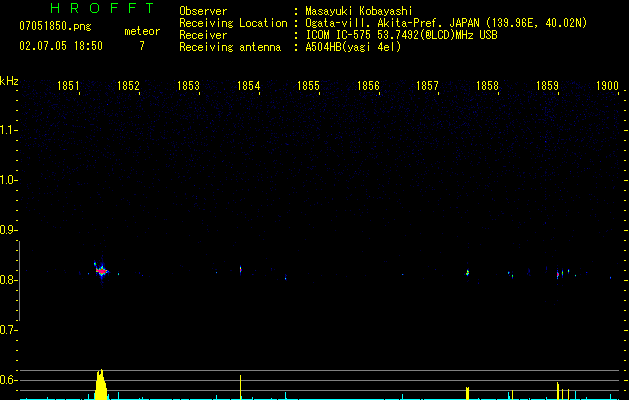Click the large meteor echo near 1851:30
Image resolution: width=629 pixels, height=400 pixels.
pyautogui.click(x=101, y=271)
